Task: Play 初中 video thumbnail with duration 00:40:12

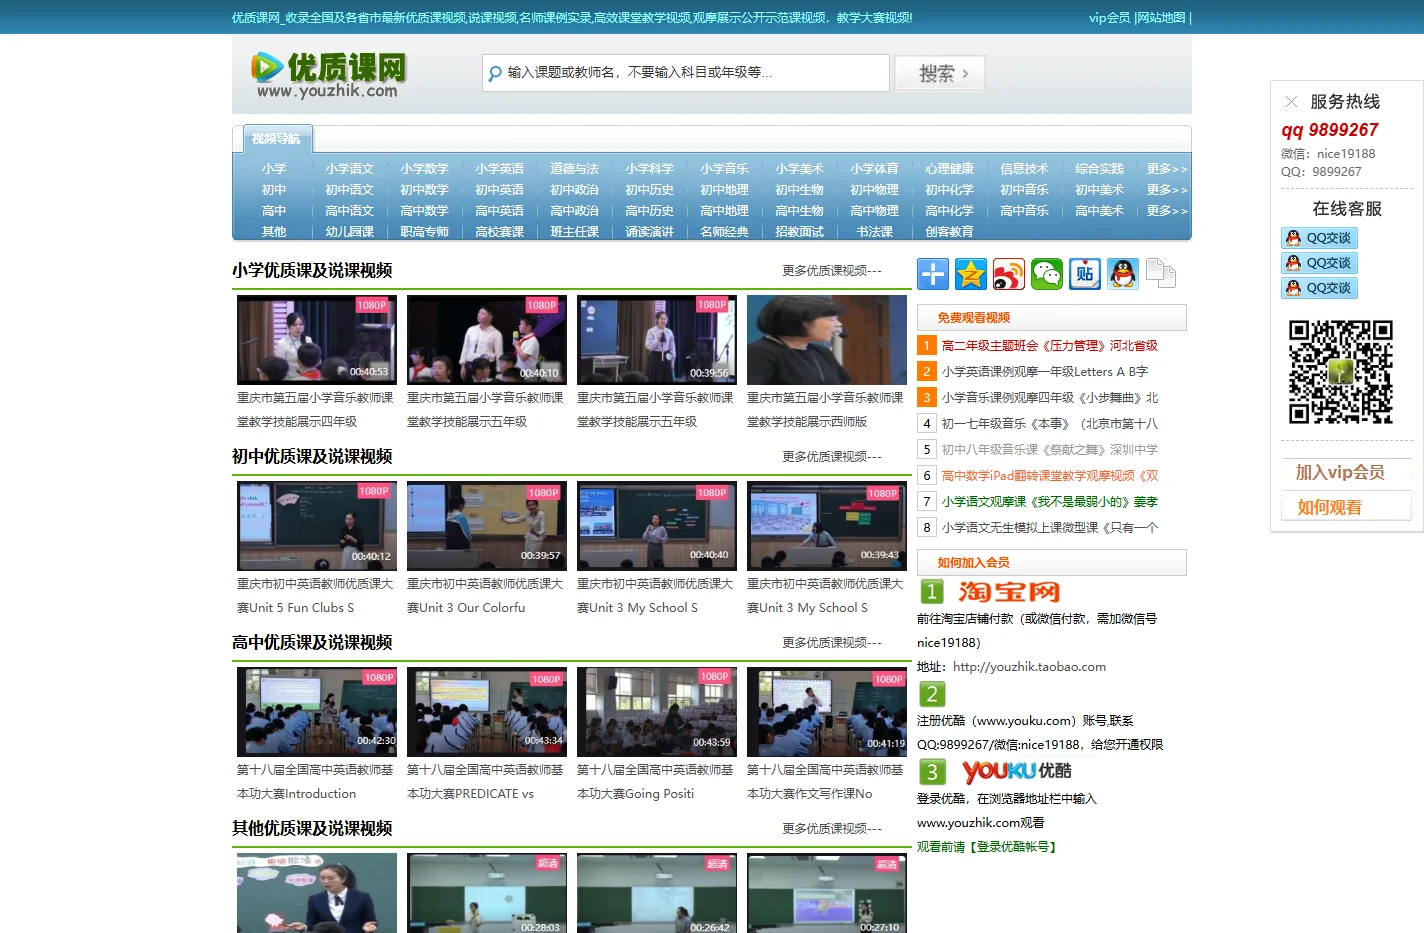Action: tap(317, 526)
